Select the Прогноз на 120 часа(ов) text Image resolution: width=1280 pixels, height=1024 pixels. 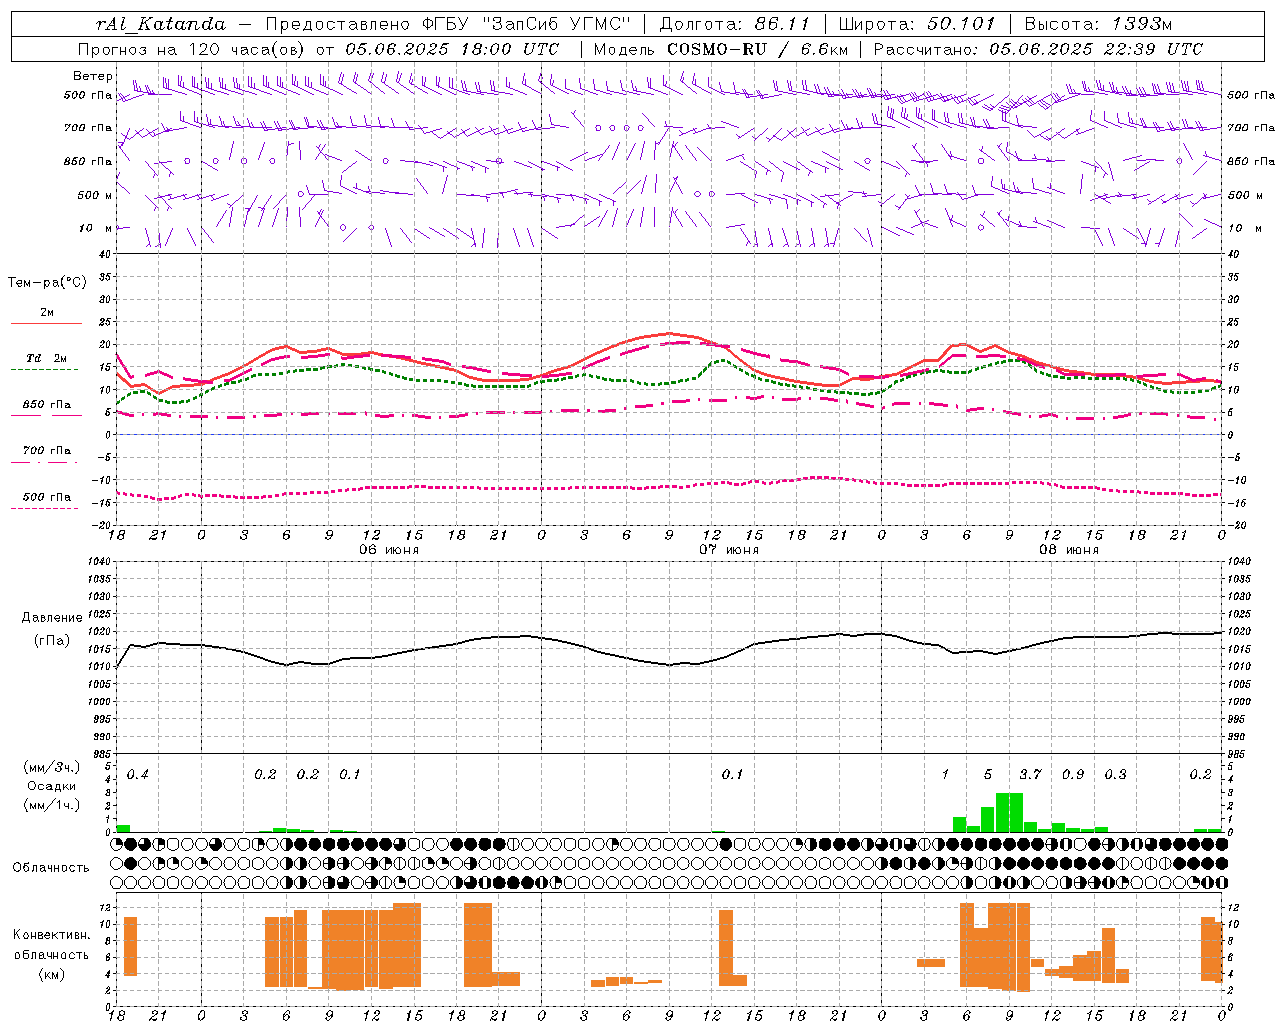[193, 49]
